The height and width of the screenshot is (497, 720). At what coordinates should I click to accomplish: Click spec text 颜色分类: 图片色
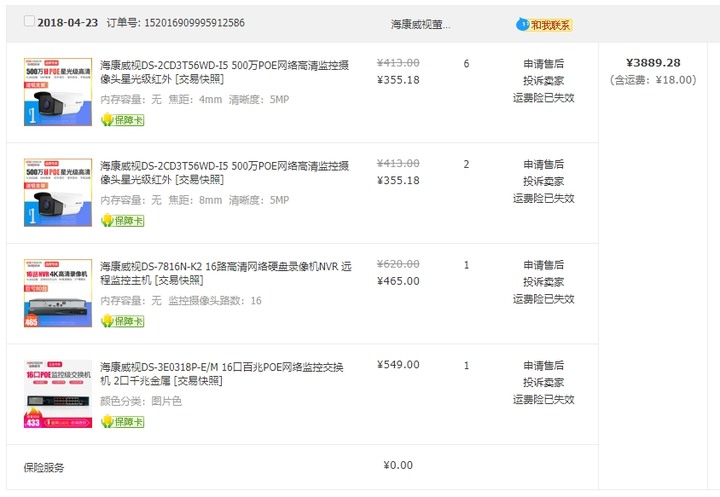click(x=141, y=401)
